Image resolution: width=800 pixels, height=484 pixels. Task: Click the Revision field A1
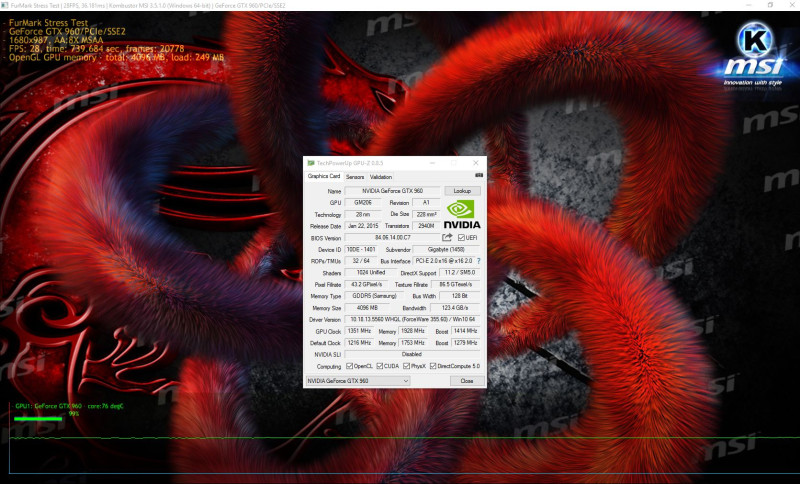tap(426, 202)
